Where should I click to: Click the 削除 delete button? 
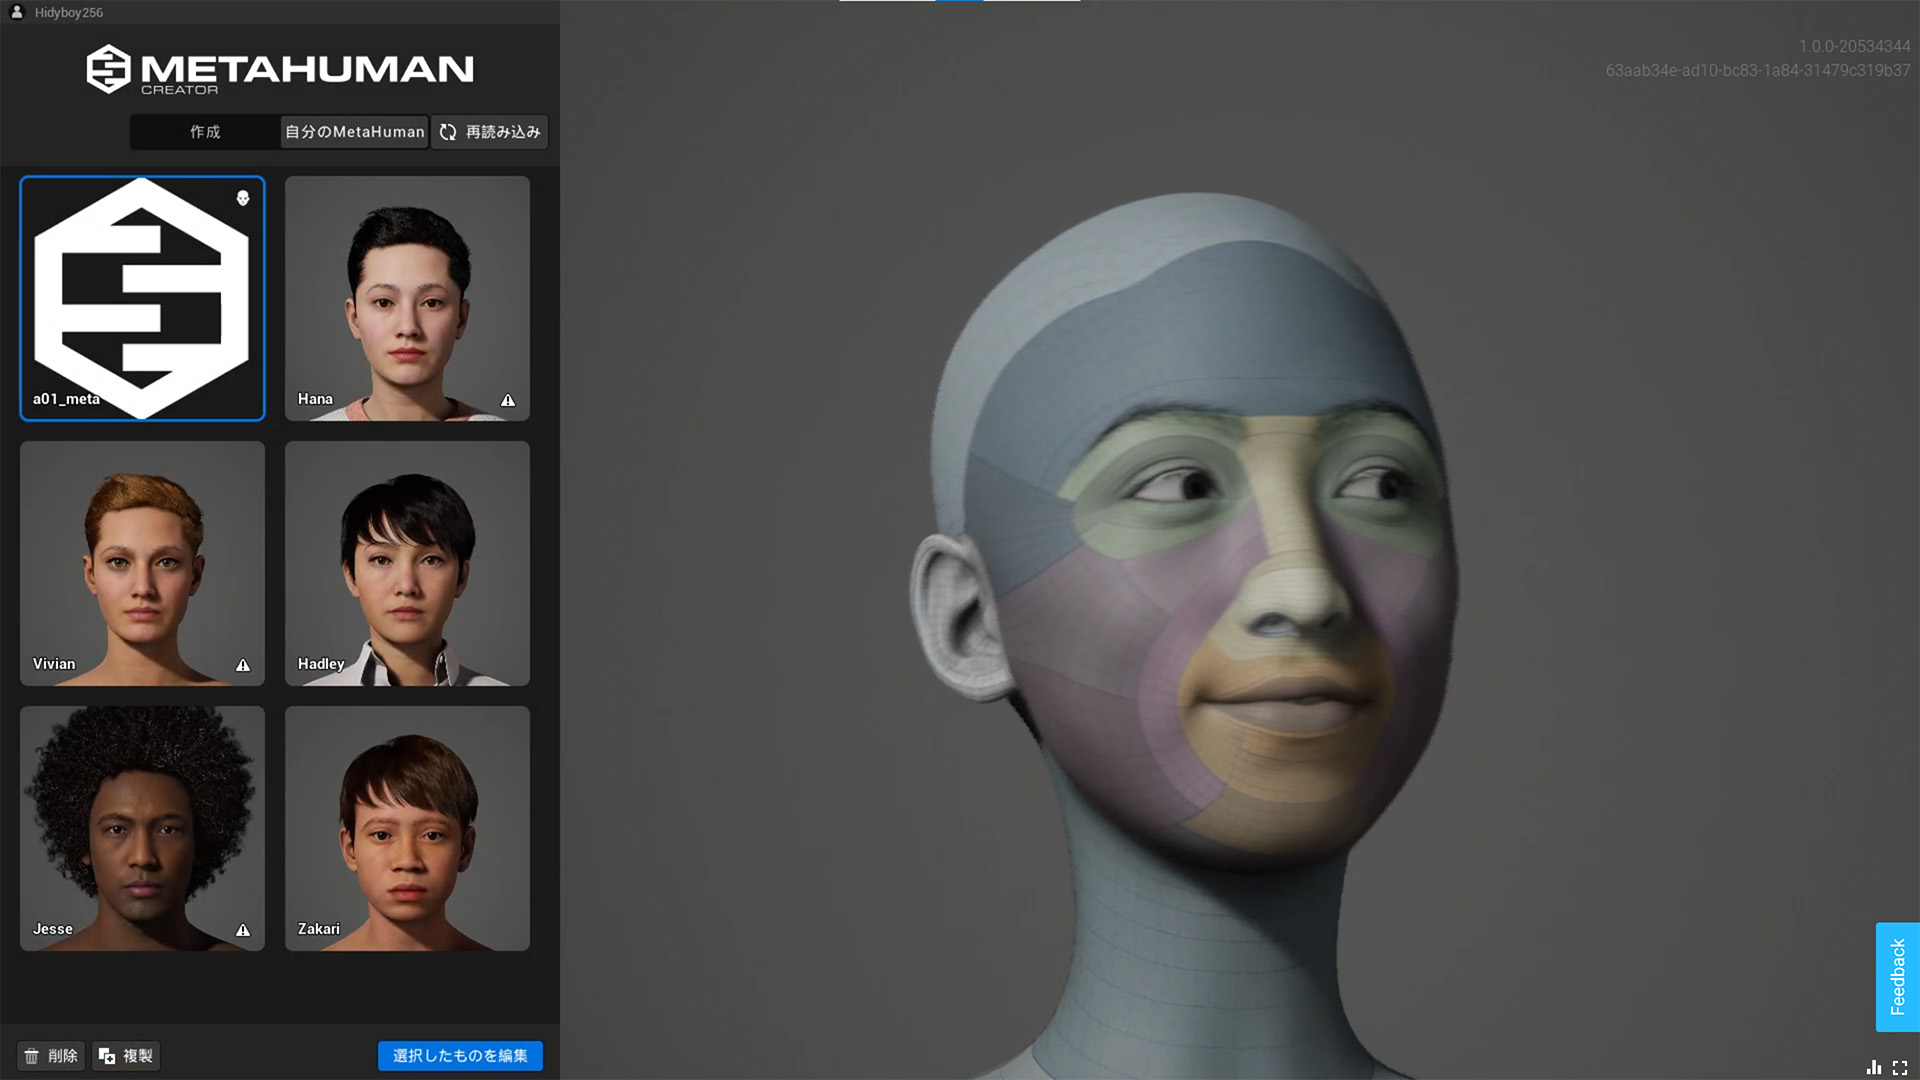pos(51,1056)
